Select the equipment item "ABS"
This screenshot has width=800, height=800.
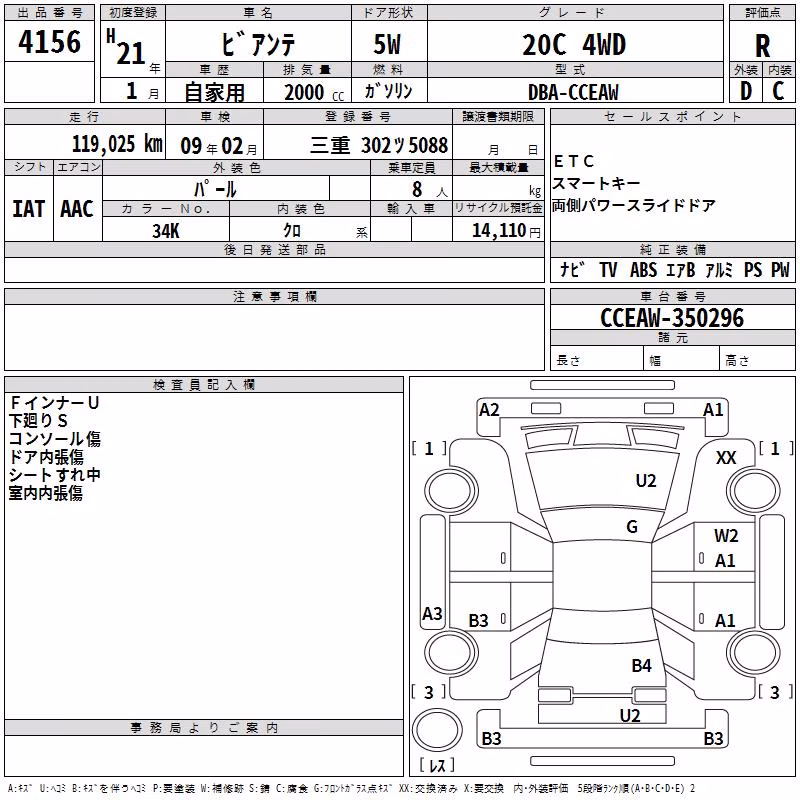(x=643, y=269)
